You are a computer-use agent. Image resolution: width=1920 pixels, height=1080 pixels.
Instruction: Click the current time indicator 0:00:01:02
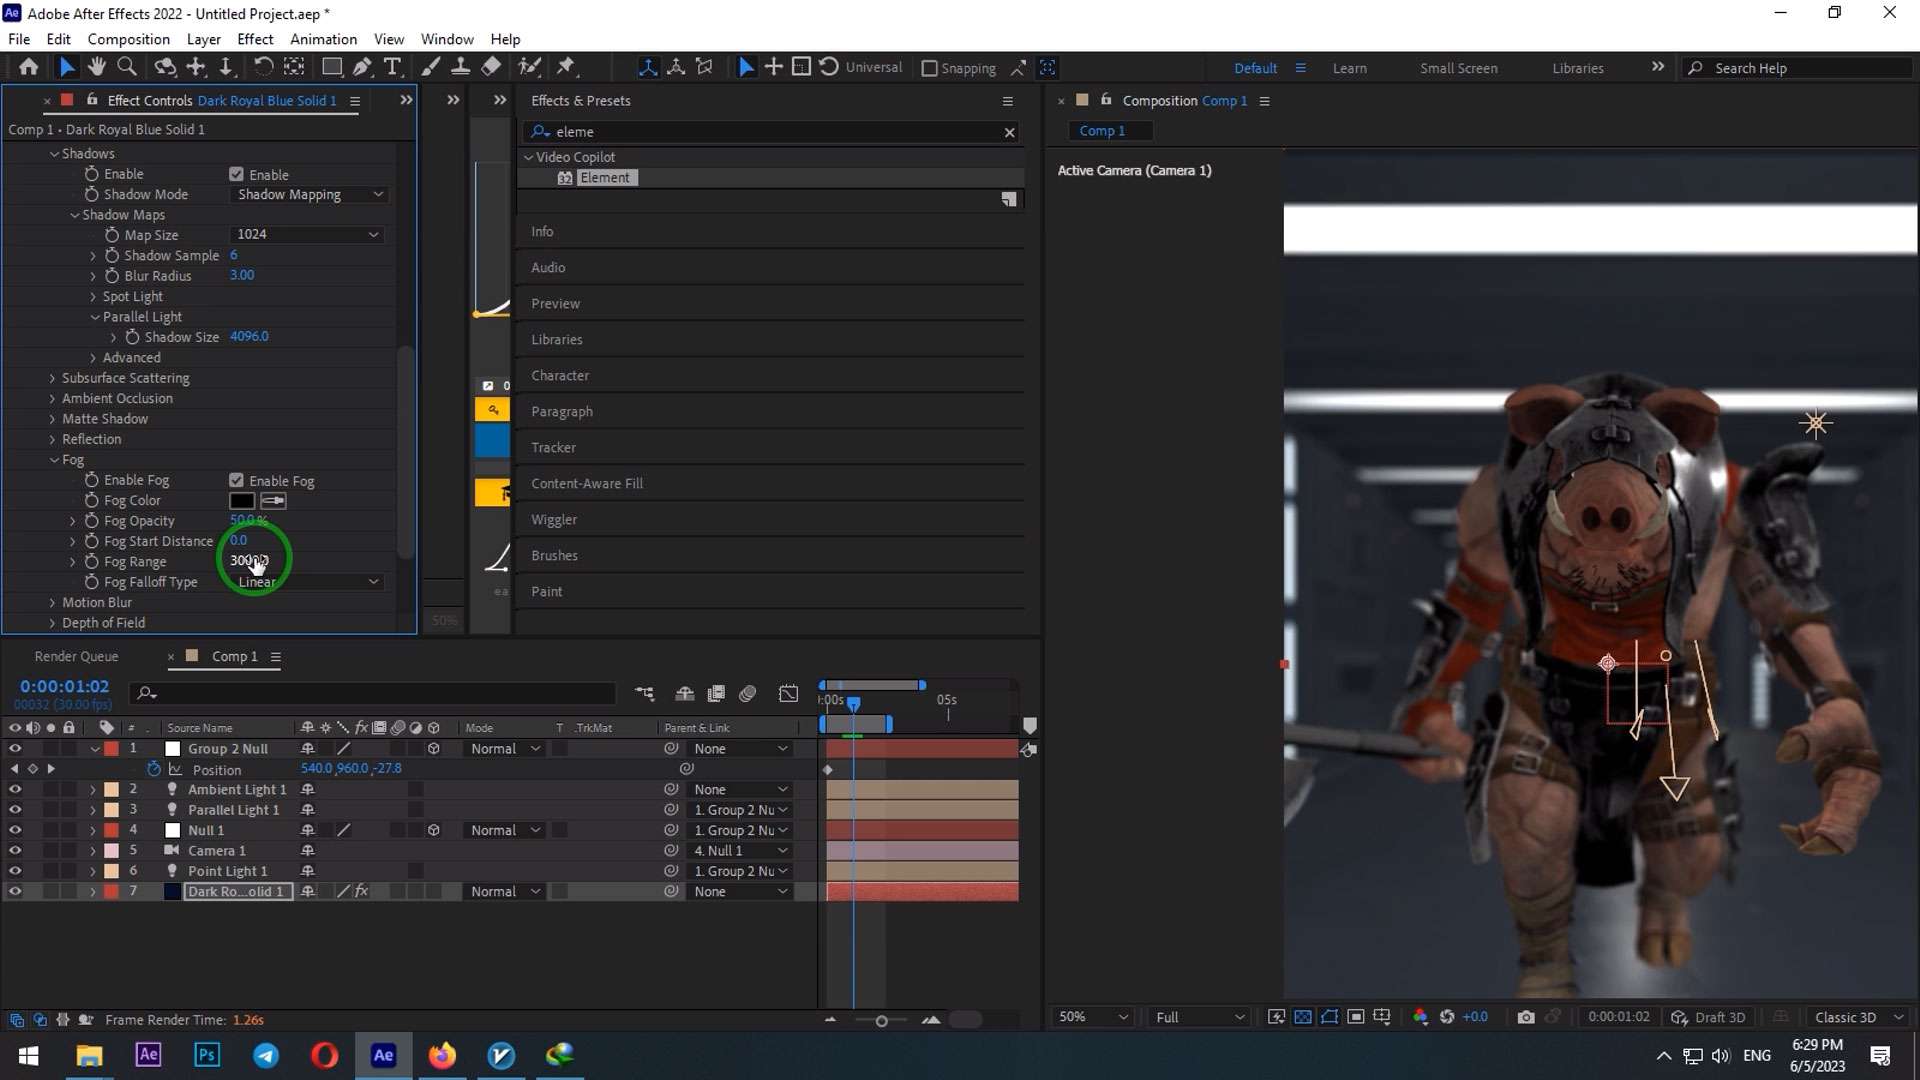(64, 686)
